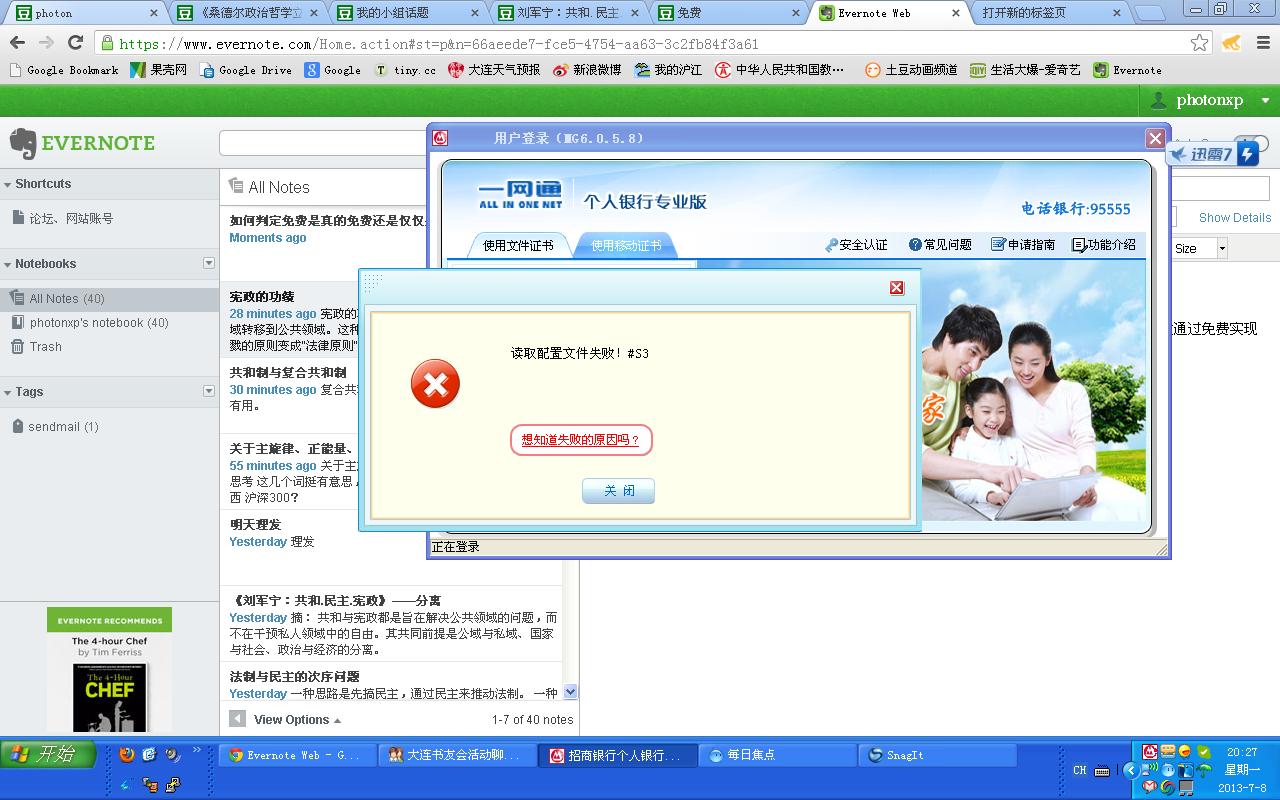1280x800 pixels.
Task: Open the Chrome menu button
Action: (1264, 43)
